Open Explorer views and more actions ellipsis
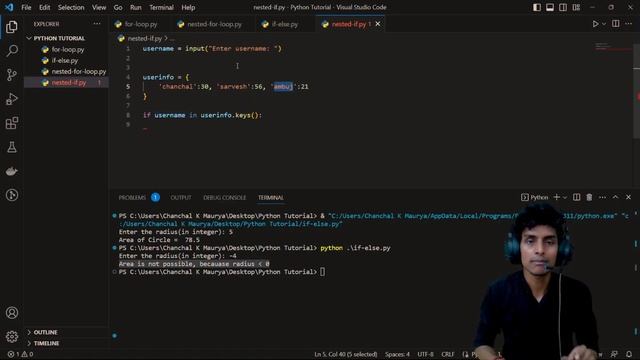Viewport: 640px width, 360px height. (97, 24)
